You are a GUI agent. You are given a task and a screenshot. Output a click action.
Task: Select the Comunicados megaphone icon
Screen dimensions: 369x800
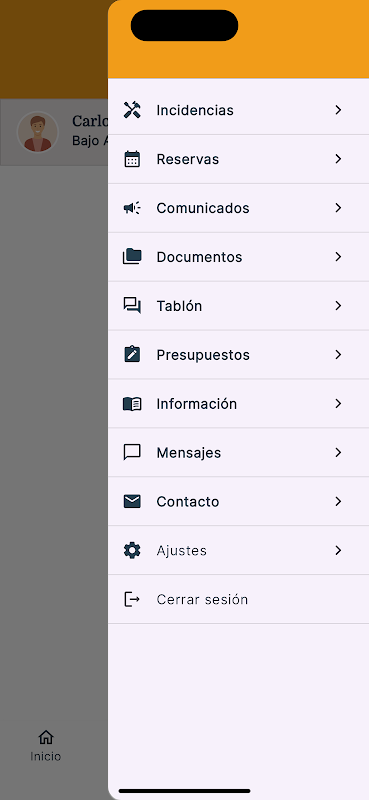pyautogui.click(x=132, y=208)
